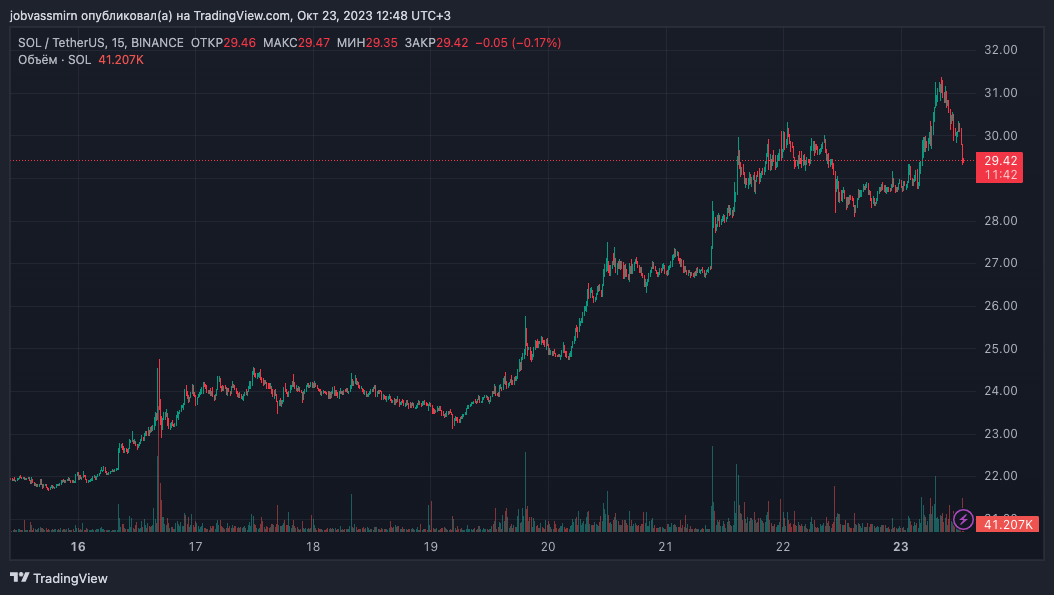Image resolution: width=1054 pixels, height=595 pixels.
Task: Click the 27.00 price axis label
Action: (1001, 263)
